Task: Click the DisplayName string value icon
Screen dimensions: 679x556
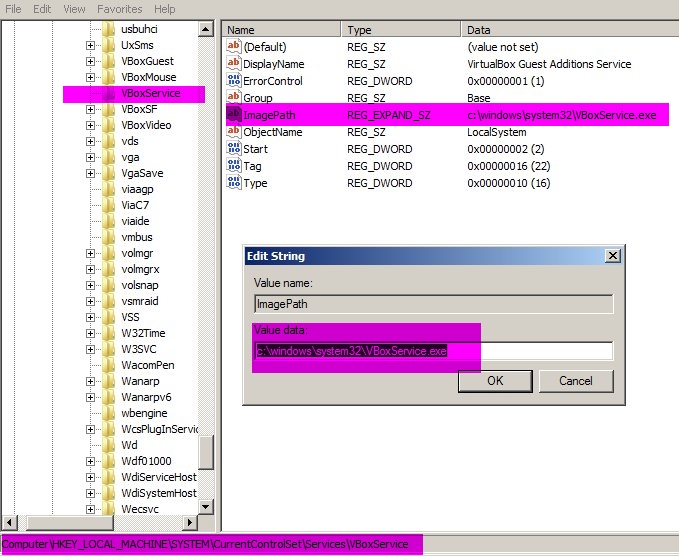Action: coord(233,63)
